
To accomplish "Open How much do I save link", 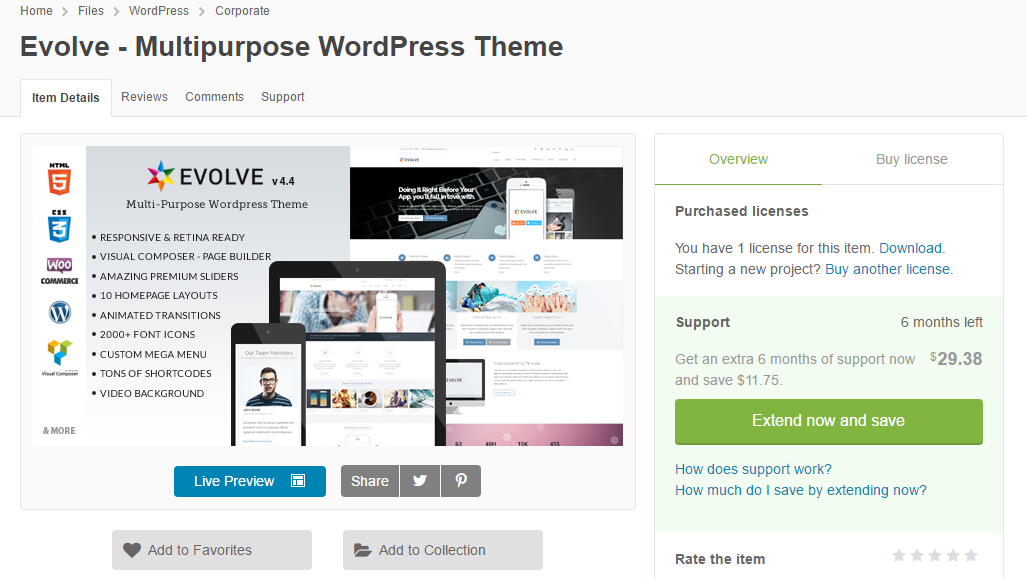I will (x=801, y=490).
